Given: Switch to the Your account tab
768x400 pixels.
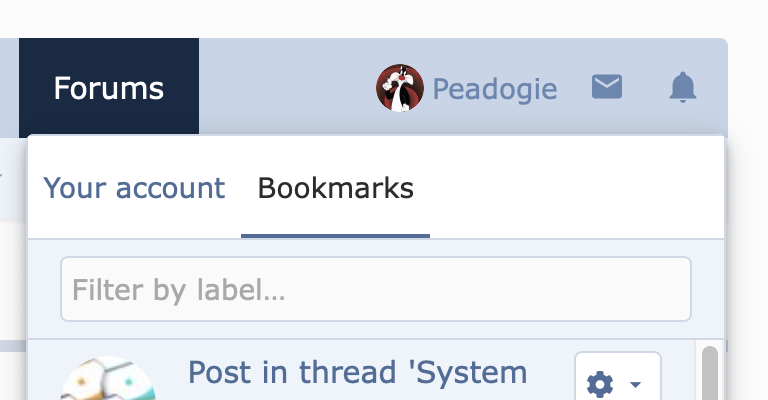Looking at the screenshot, I should point(134,188).
